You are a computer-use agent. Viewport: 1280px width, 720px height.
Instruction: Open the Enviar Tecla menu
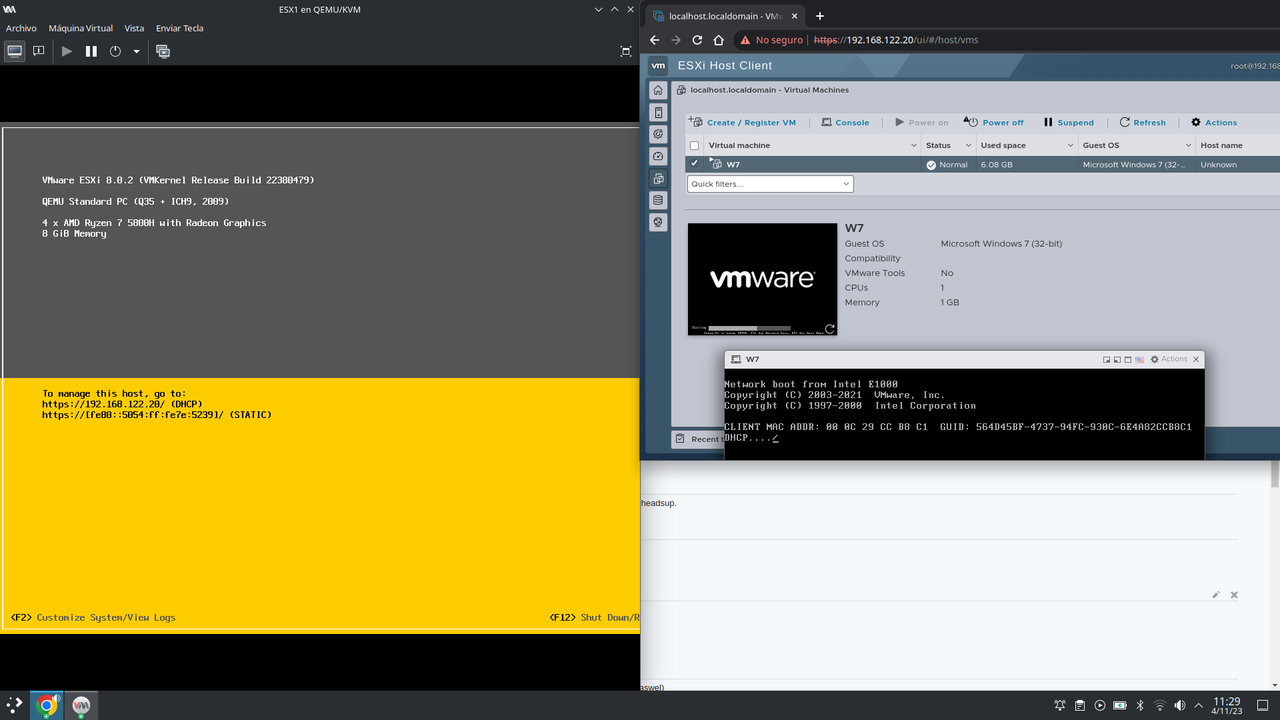click(x=179, y=28)
